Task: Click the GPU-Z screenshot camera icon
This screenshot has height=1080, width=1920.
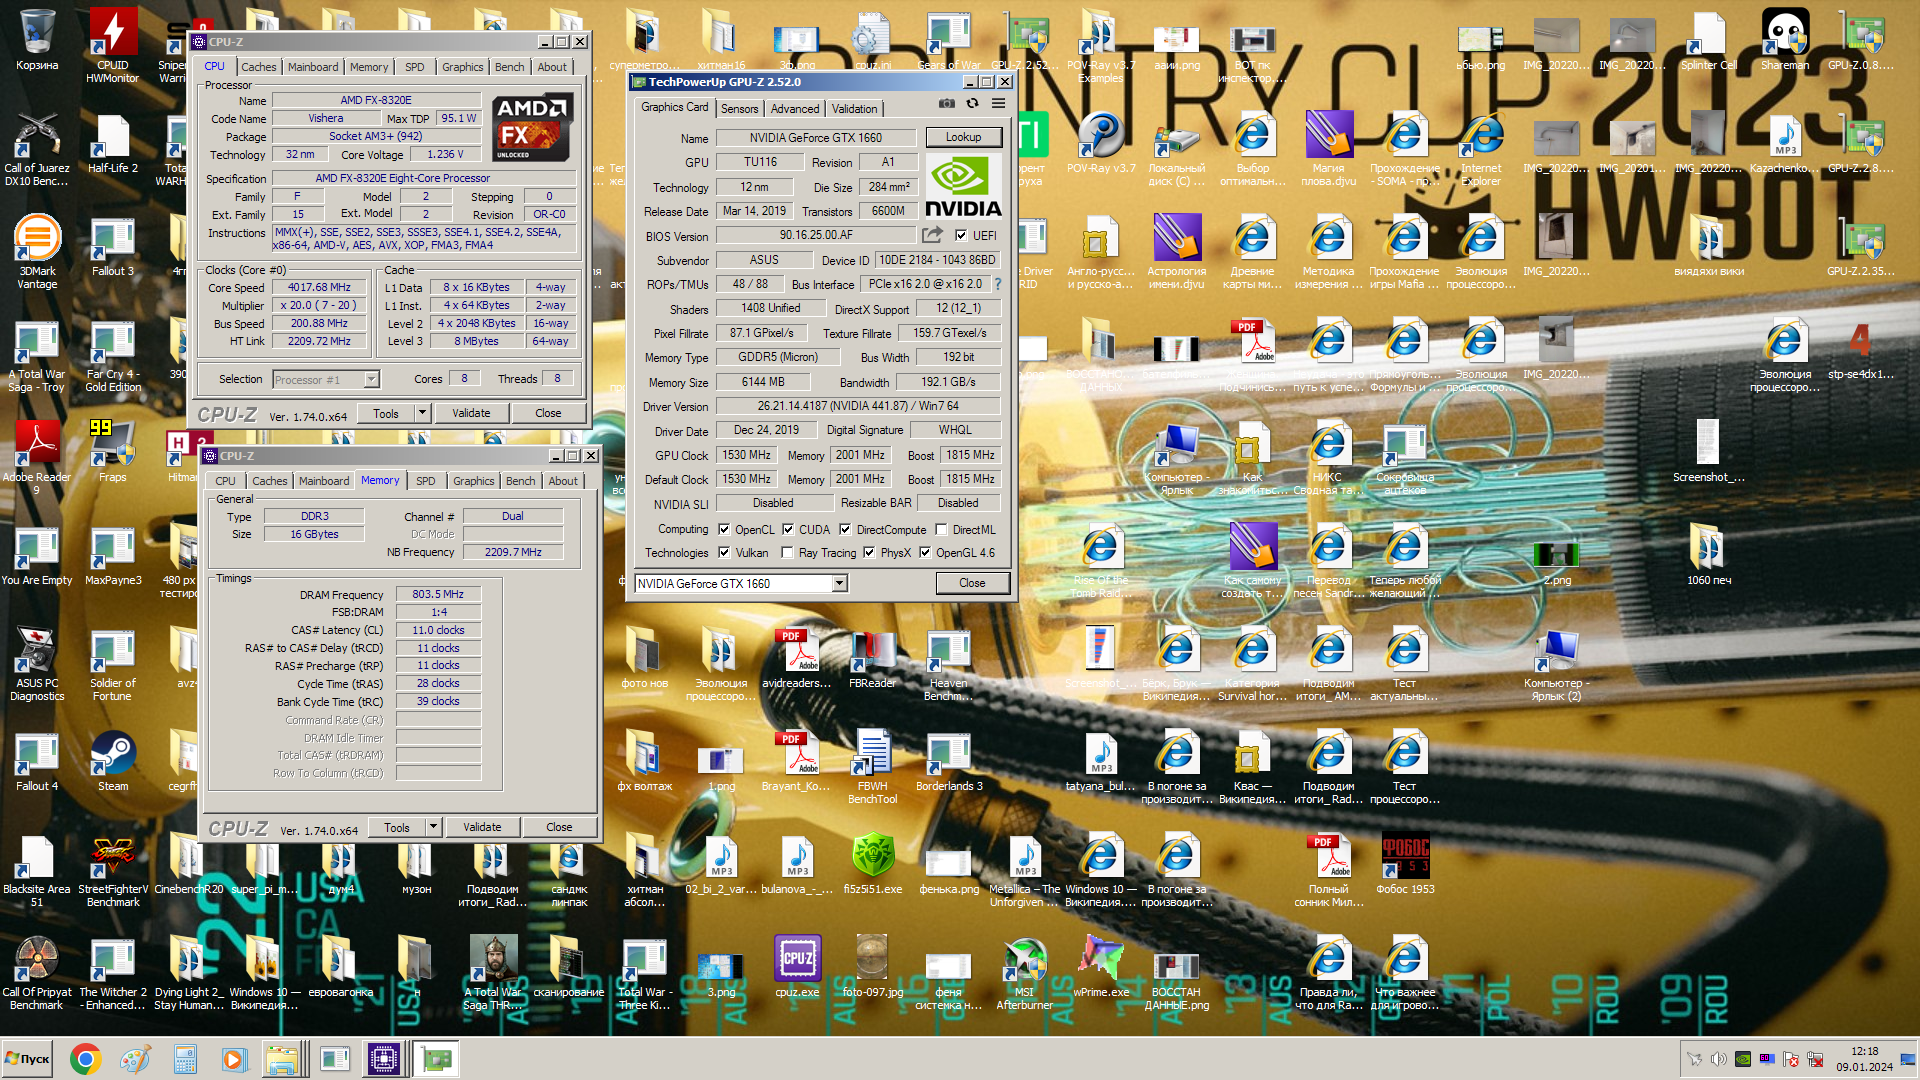Action: (x=946, y=103)
